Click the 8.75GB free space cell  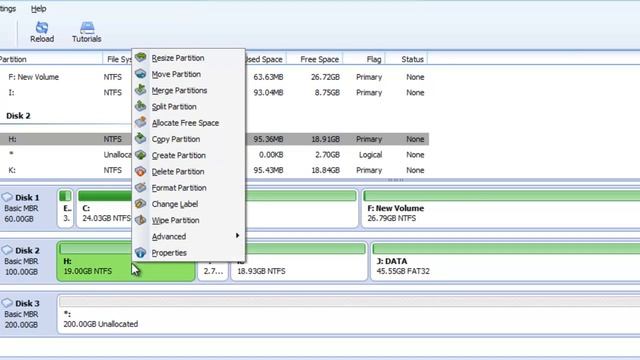tap(327, 93)
